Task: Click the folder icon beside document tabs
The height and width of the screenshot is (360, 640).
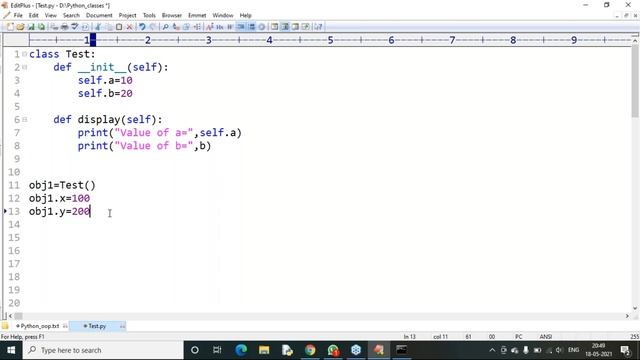Action: coord(5,326)
